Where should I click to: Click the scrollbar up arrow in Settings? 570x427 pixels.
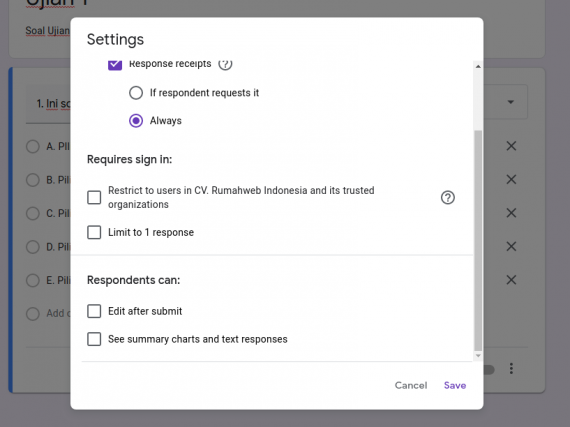click(x=478, y=67)
